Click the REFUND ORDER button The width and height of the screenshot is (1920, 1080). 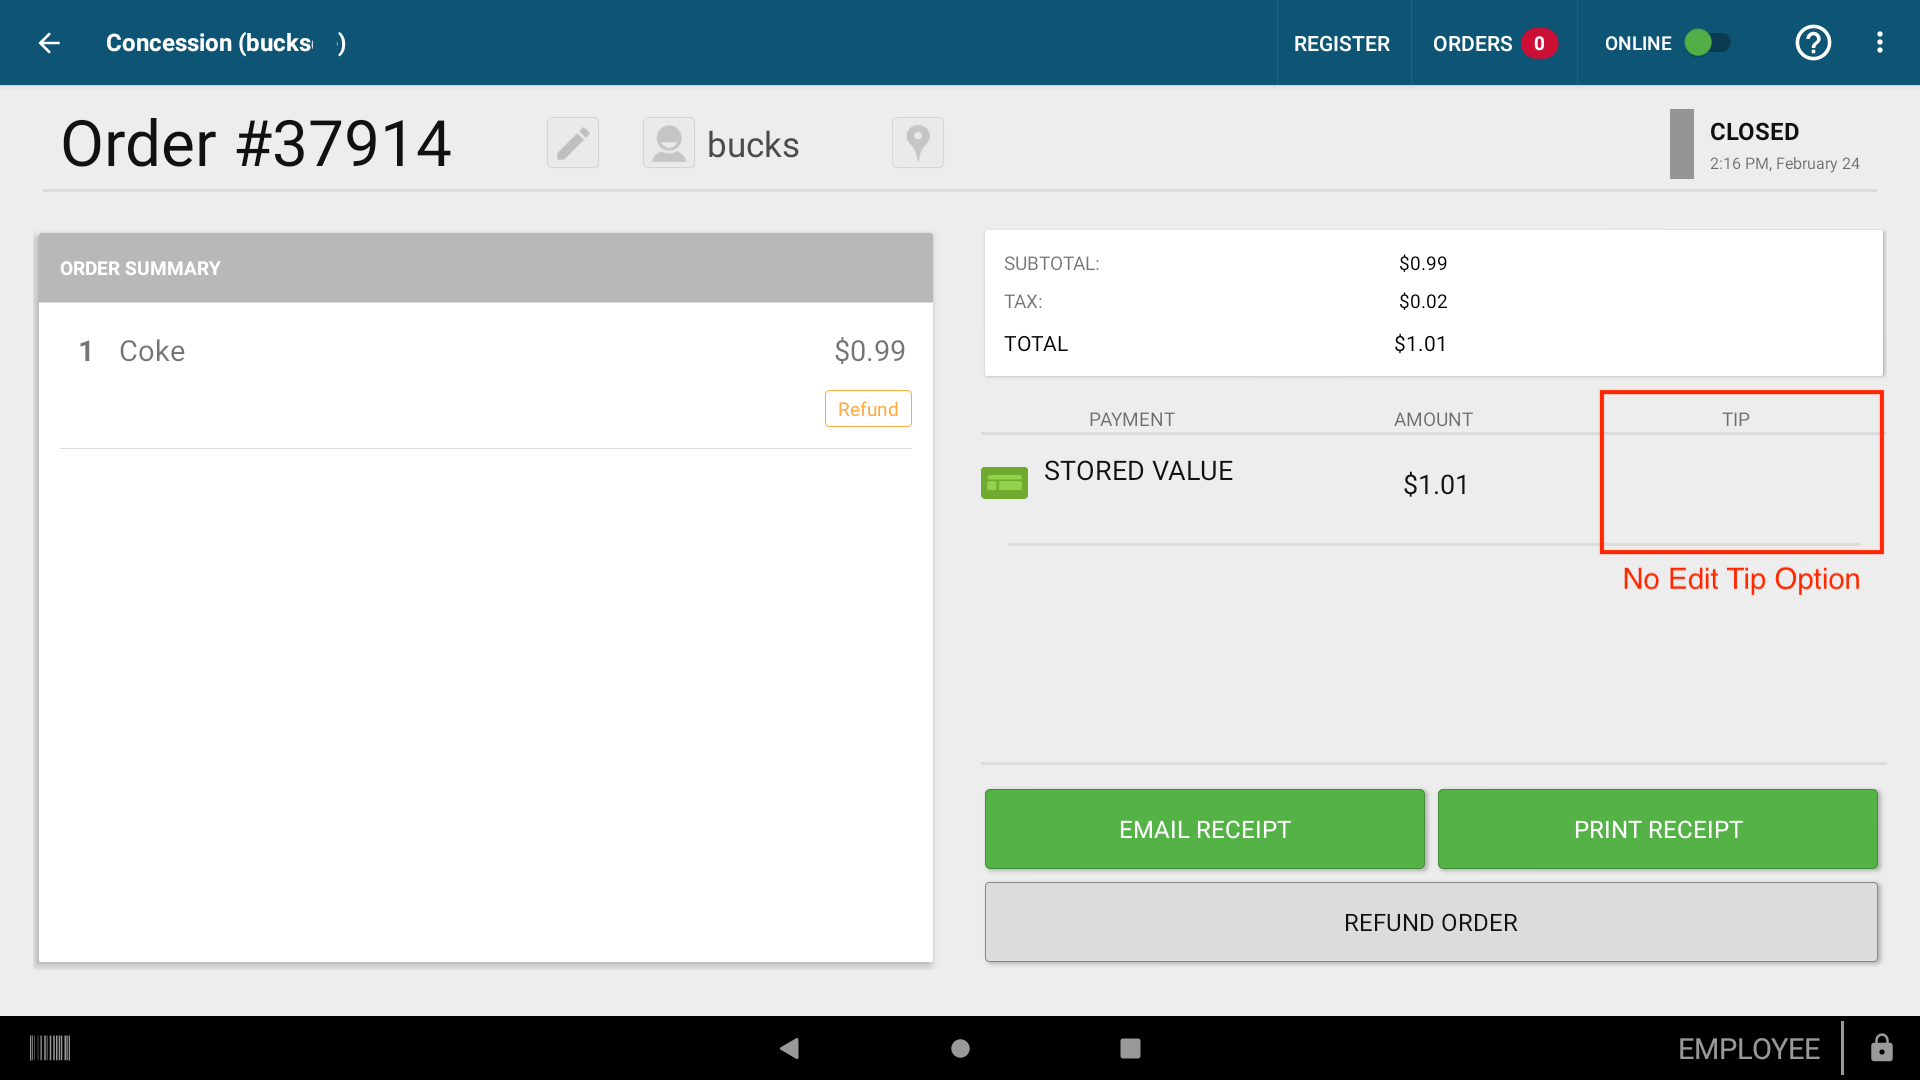[x=1431, y=922]
